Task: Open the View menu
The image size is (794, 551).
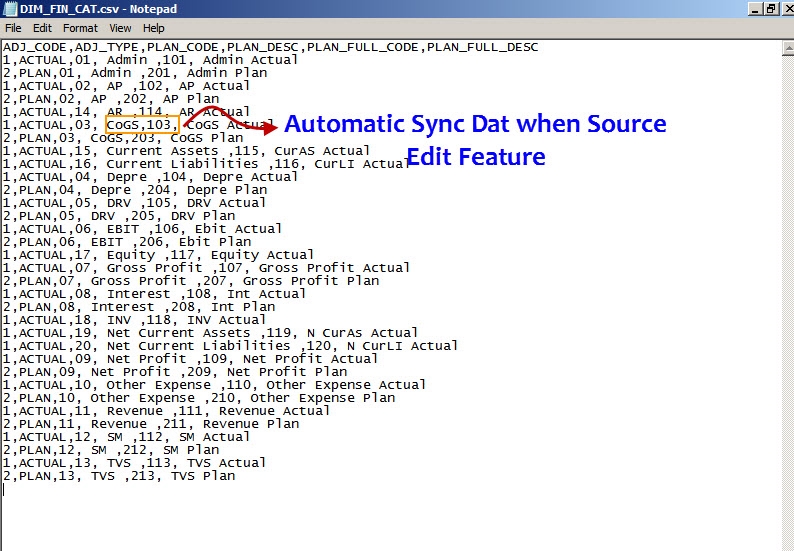Action: (x=121, y=28)
